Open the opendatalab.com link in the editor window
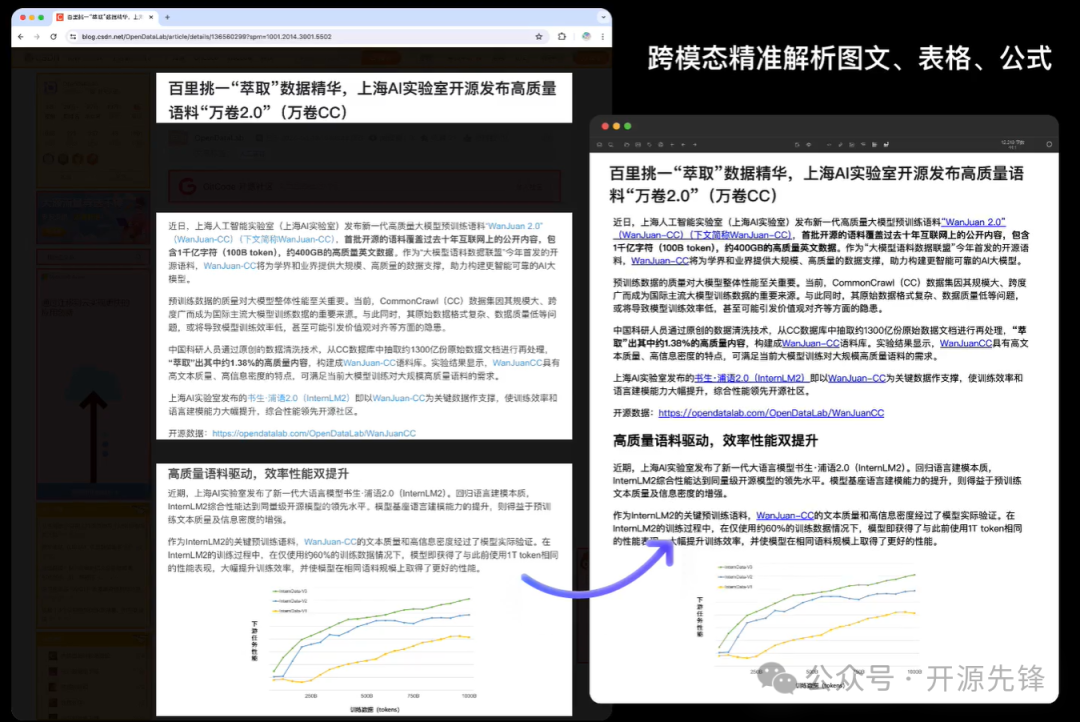Image resolution: width=1080 pixels, height=722 pixels. tap(771, 413)
